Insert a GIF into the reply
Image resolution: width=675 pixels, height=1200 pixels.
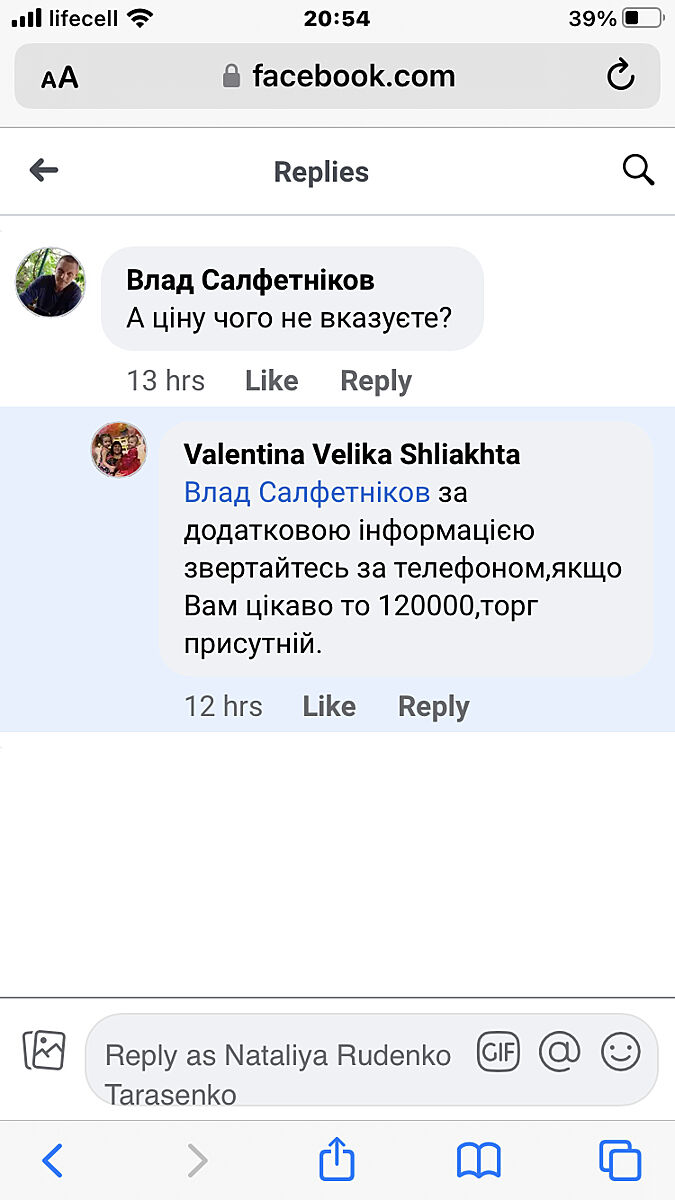click(x=498, y=1051)
